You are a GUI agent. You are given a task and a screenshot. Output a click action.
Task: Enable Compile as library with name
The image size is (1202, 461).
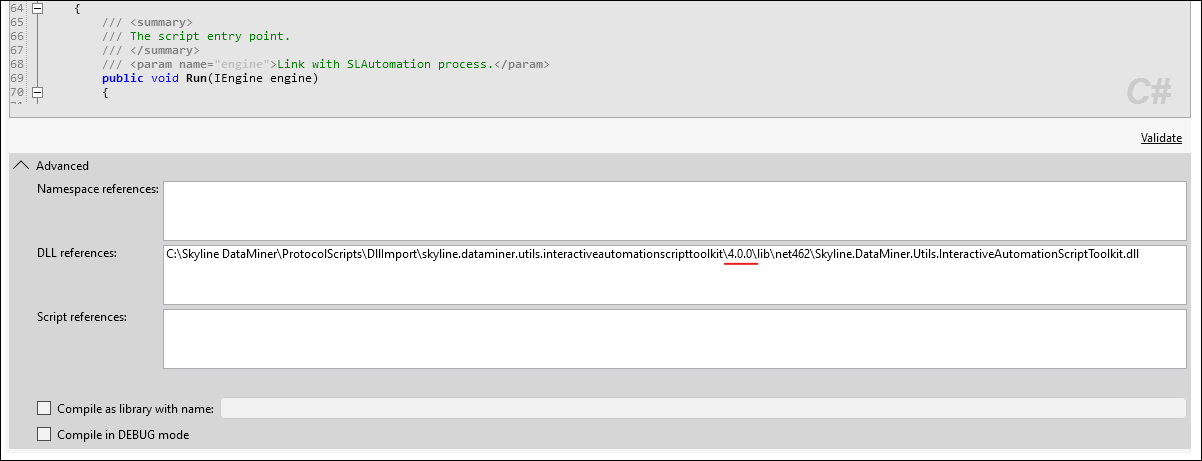click(x=43, y=408)
